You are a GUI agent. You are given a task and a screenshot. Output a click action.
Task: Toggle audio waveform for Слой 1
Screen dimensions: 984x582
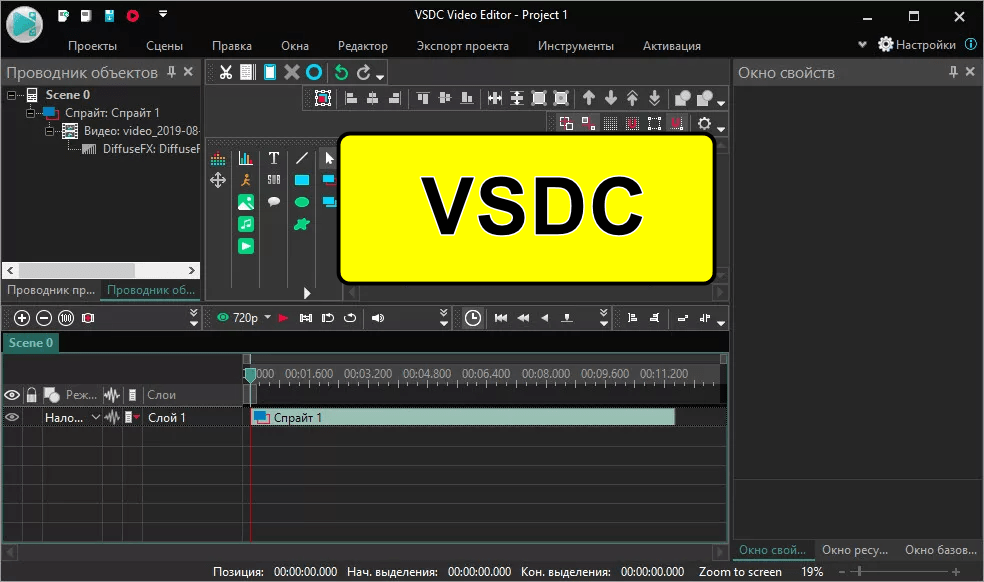(x=112, y=418)
